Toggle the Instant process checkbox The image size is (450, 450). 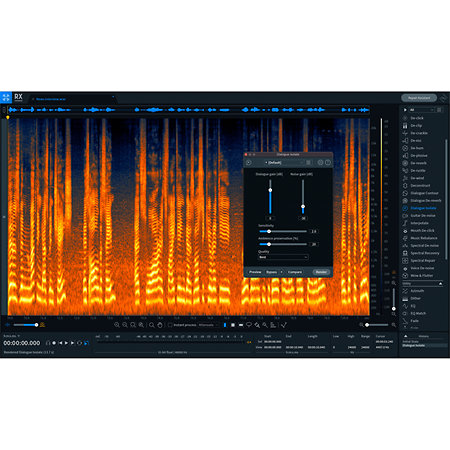click(170, 325)
